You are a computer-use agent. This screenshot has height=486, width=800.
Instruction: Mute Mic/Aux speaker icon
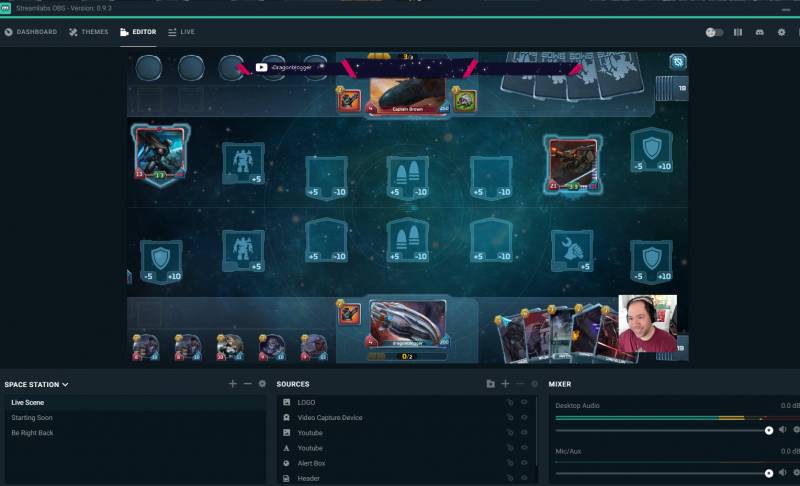coord(783,473)
